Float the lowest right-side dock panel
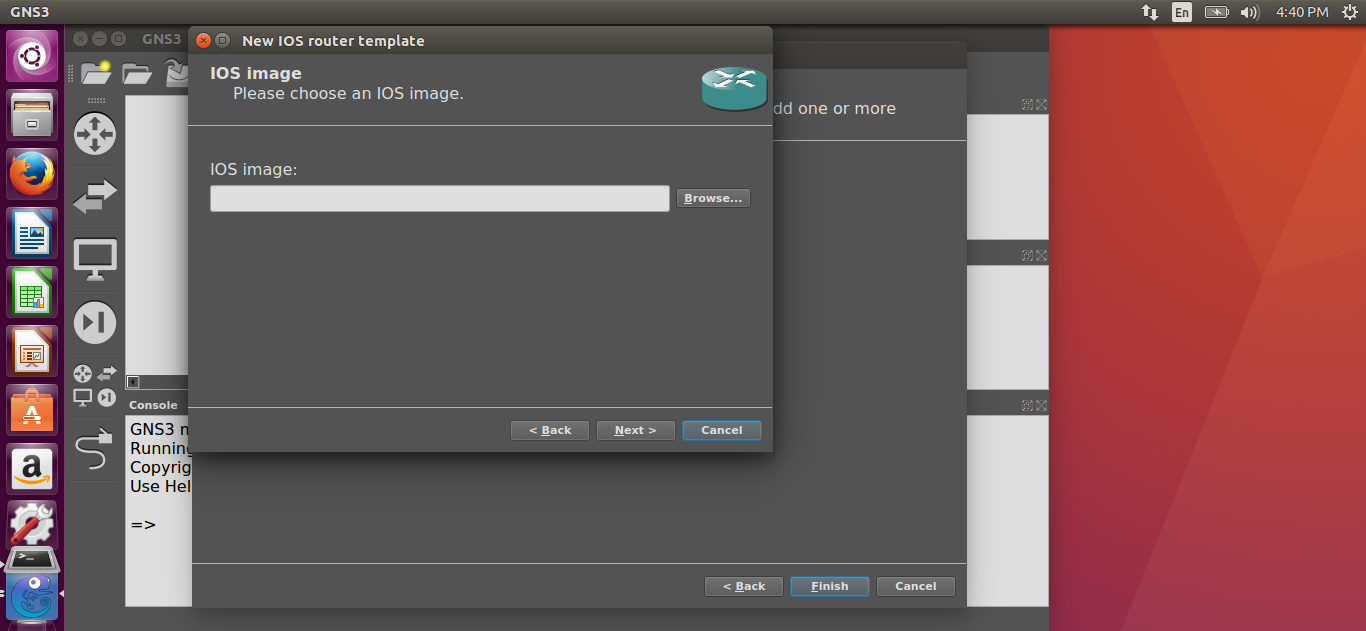 point(1027,405)
